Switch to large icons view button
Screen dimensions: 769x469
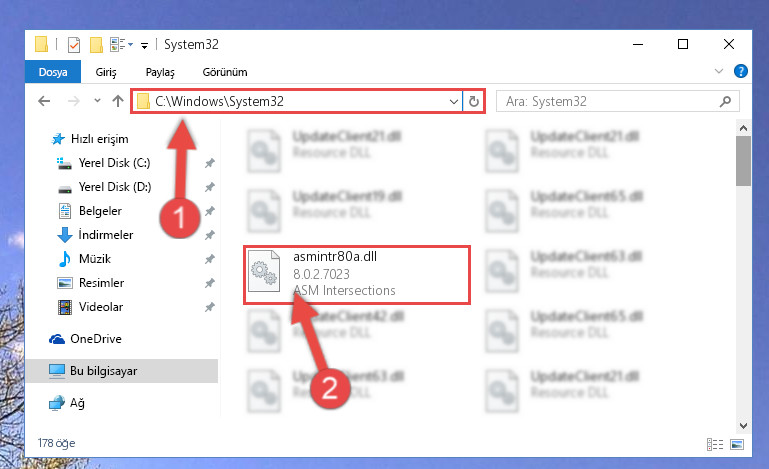(737, 444)
